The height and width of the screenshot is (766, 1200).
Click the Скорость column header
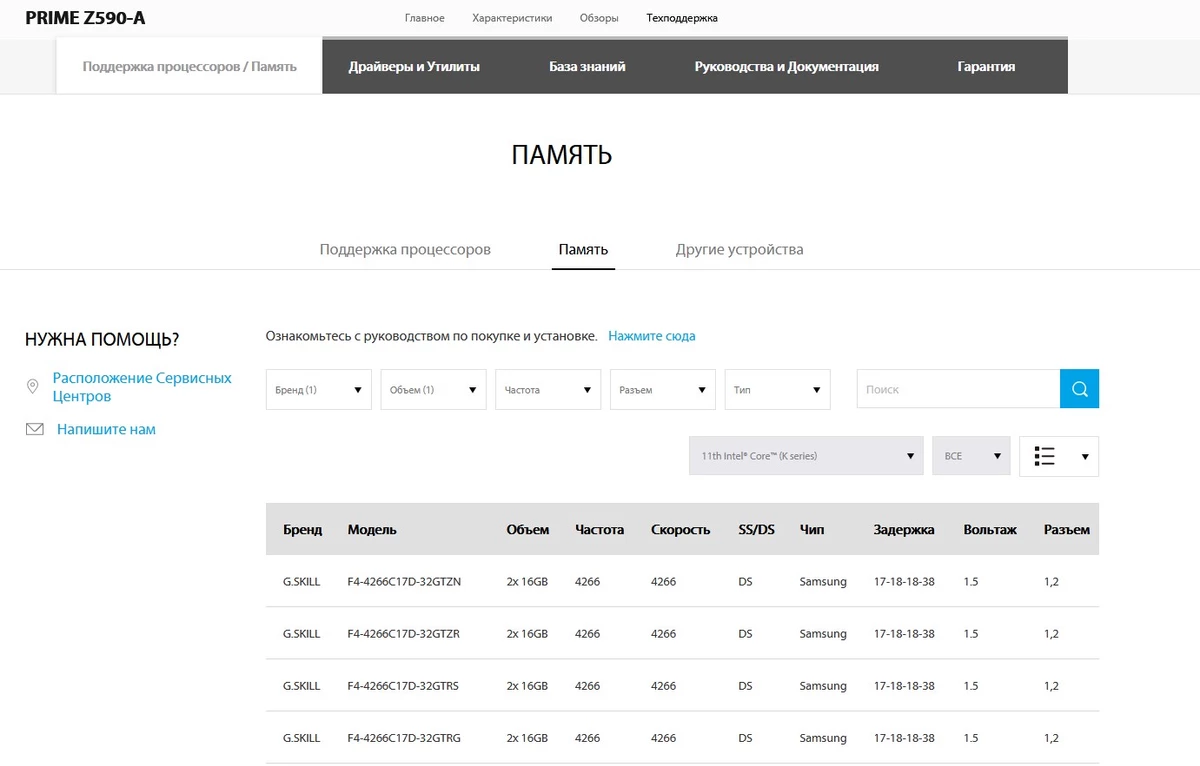coord(680,529)
